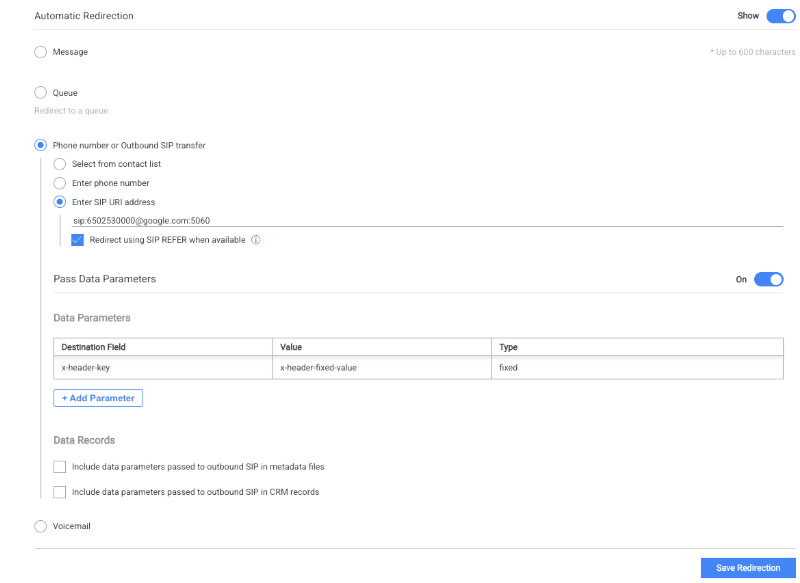Viewport: 800px width, 583px height.
Task: Choose Select from contact list option
Action: tap(59, 165)
